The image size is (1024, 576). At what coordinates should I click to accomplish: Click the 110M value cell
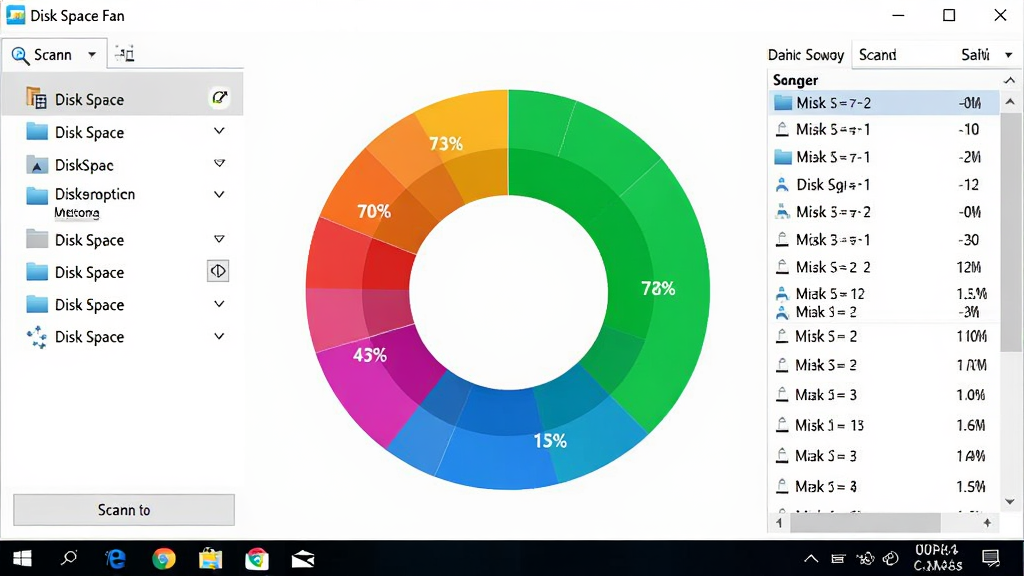coord(971,336)
